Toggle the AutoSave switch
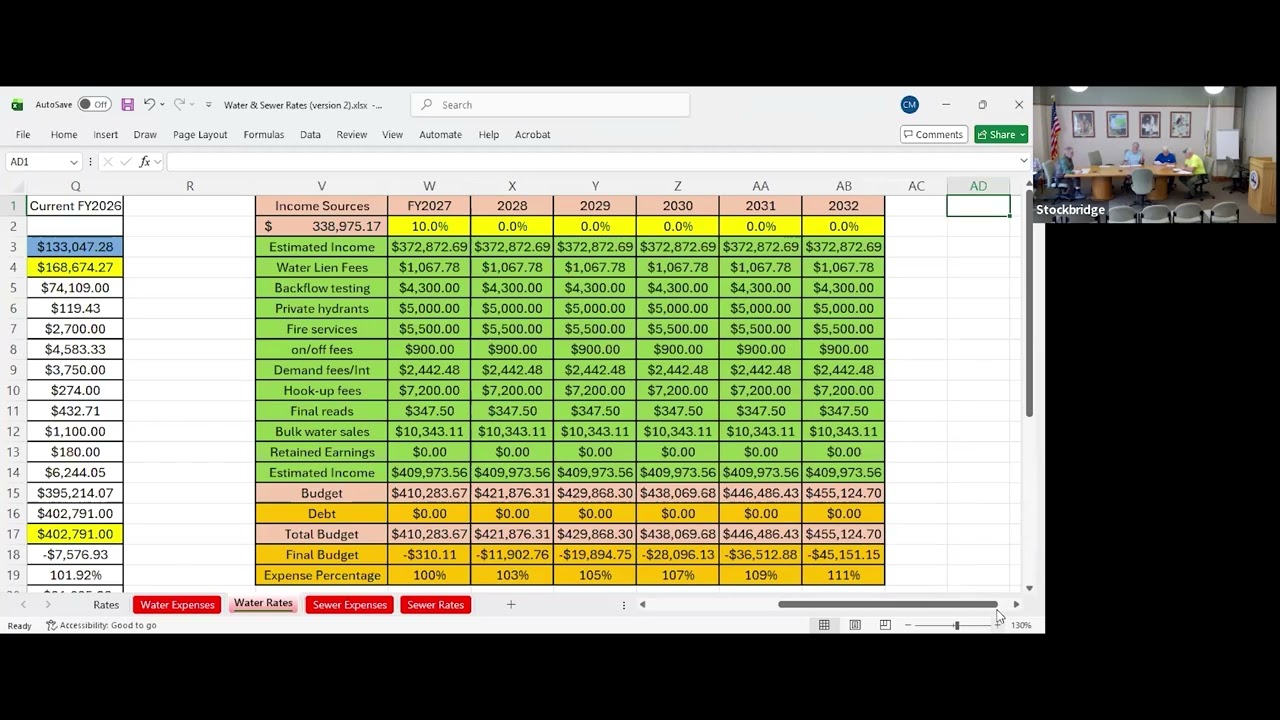Screen dimensions: 1280x720 pos(94,105)
